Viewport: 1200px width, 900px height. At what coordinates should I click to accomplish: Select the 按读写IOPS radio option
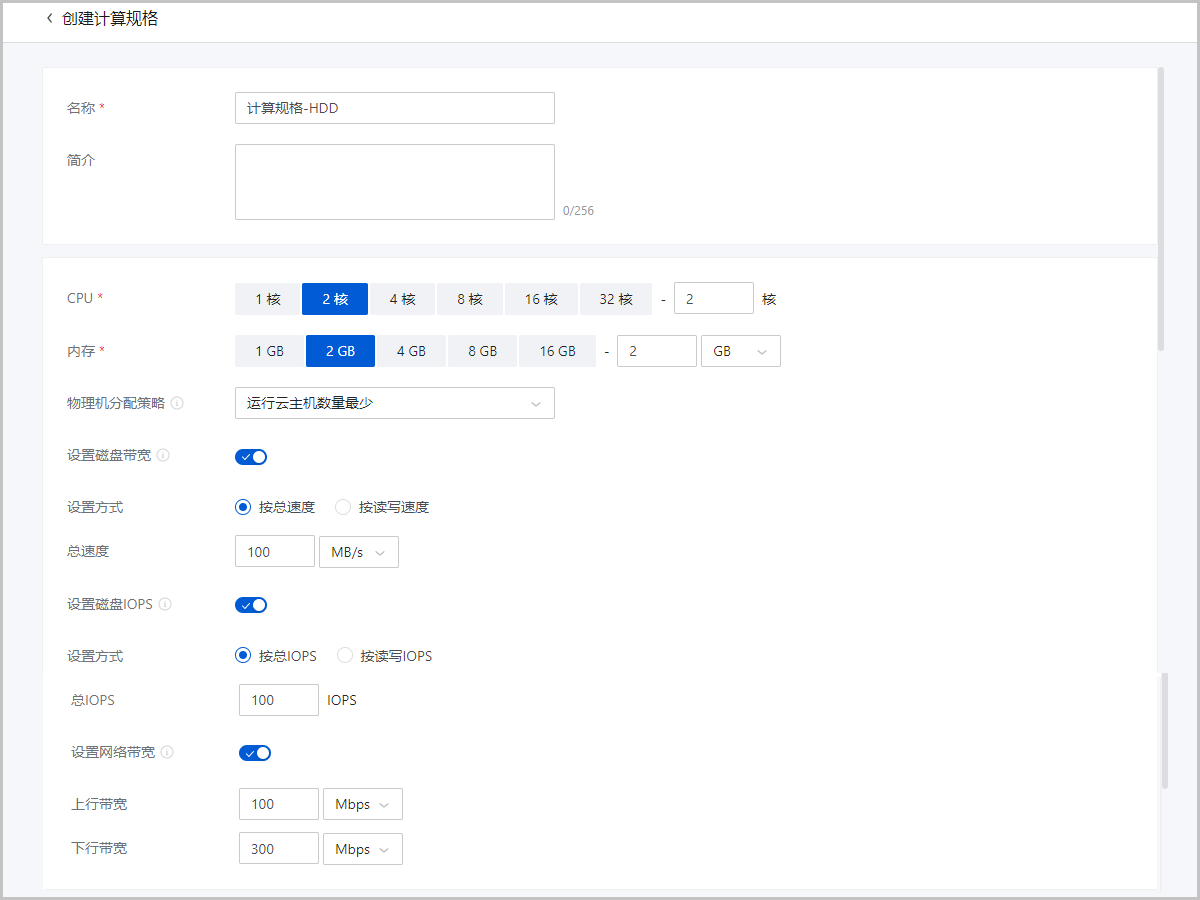tap(345, 656)
